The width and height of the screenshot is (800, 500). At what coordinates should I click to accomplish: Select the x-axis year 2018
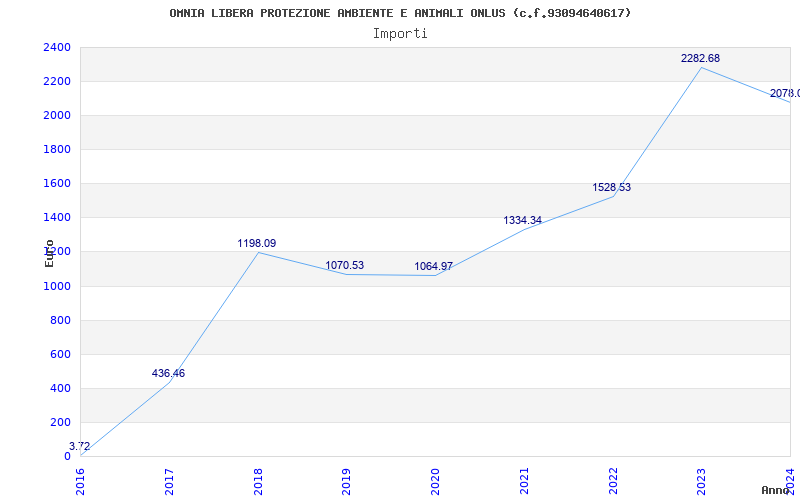click(x=258, y=481)
